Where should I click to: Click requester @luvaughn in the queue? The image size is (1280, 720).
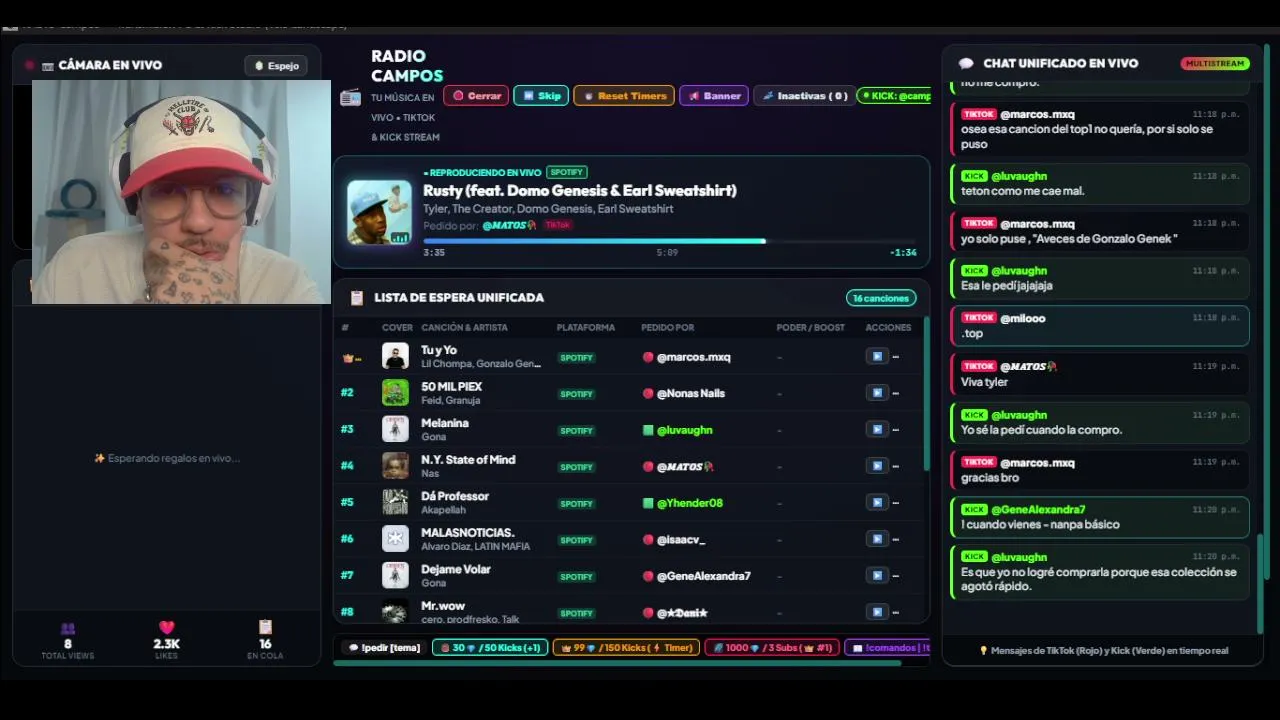click(685, 430)
